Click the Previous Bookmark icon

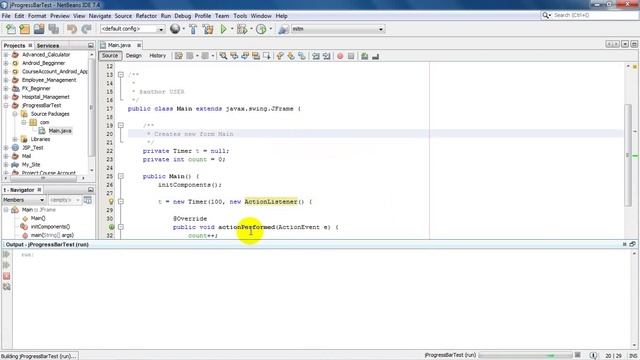(x=280, y=56)
